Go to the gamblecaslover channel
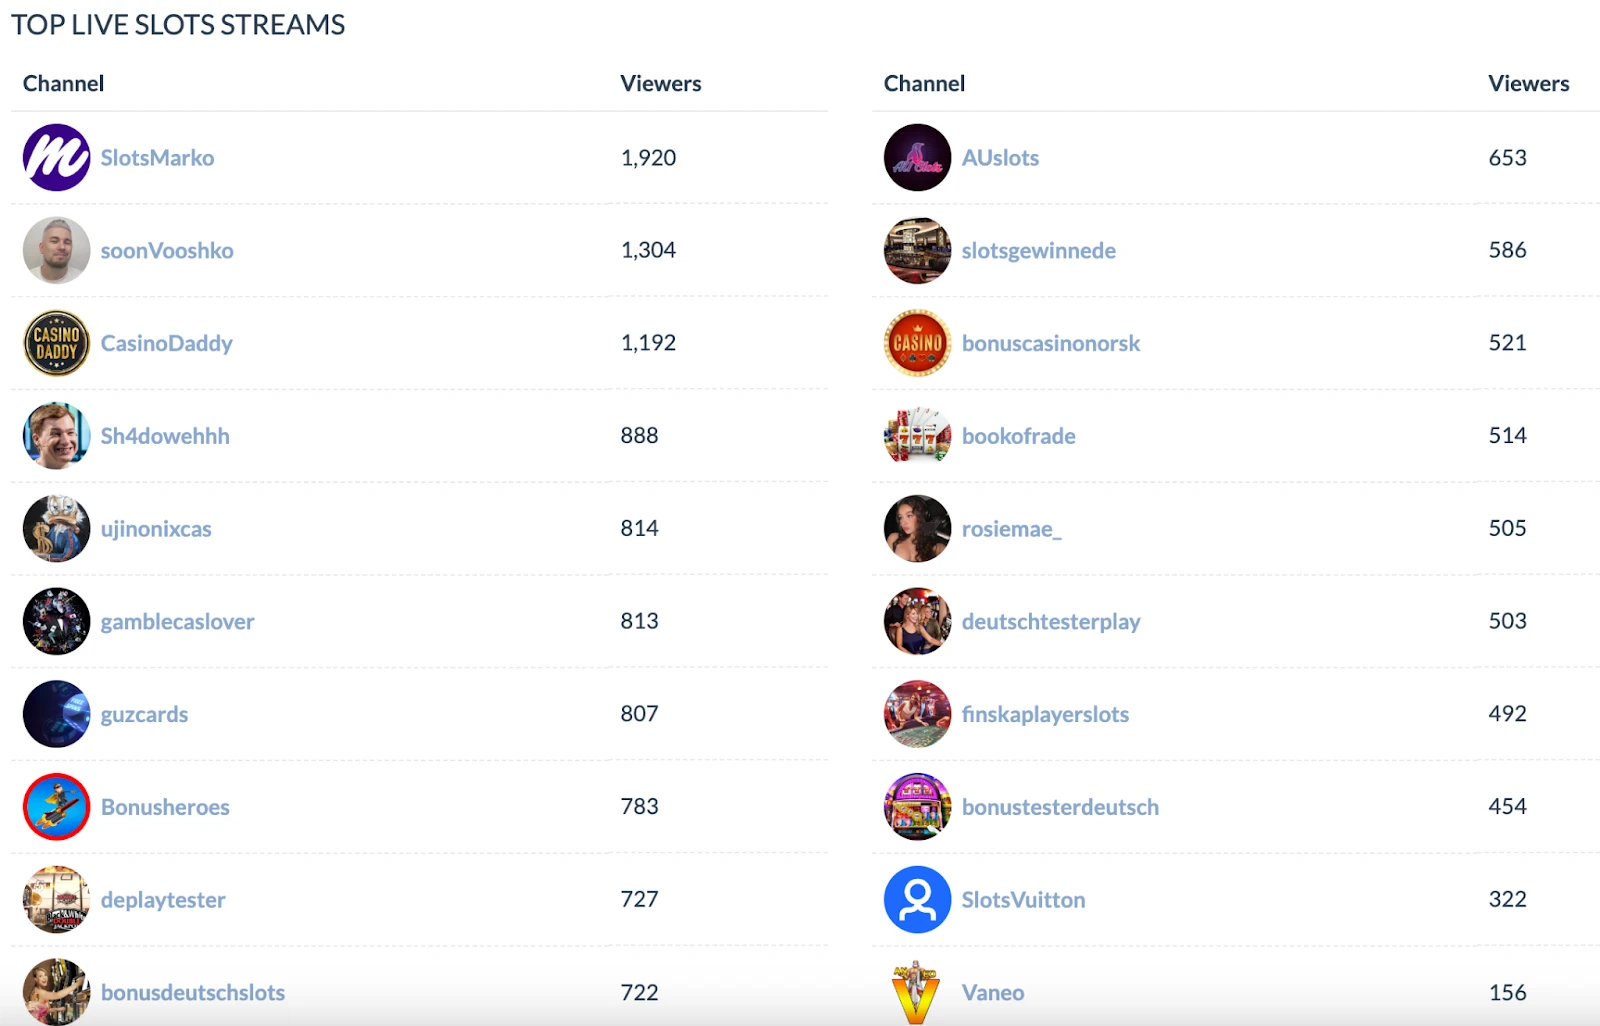This screenshot has height=1026, width=1600. (x=177, y=622)
